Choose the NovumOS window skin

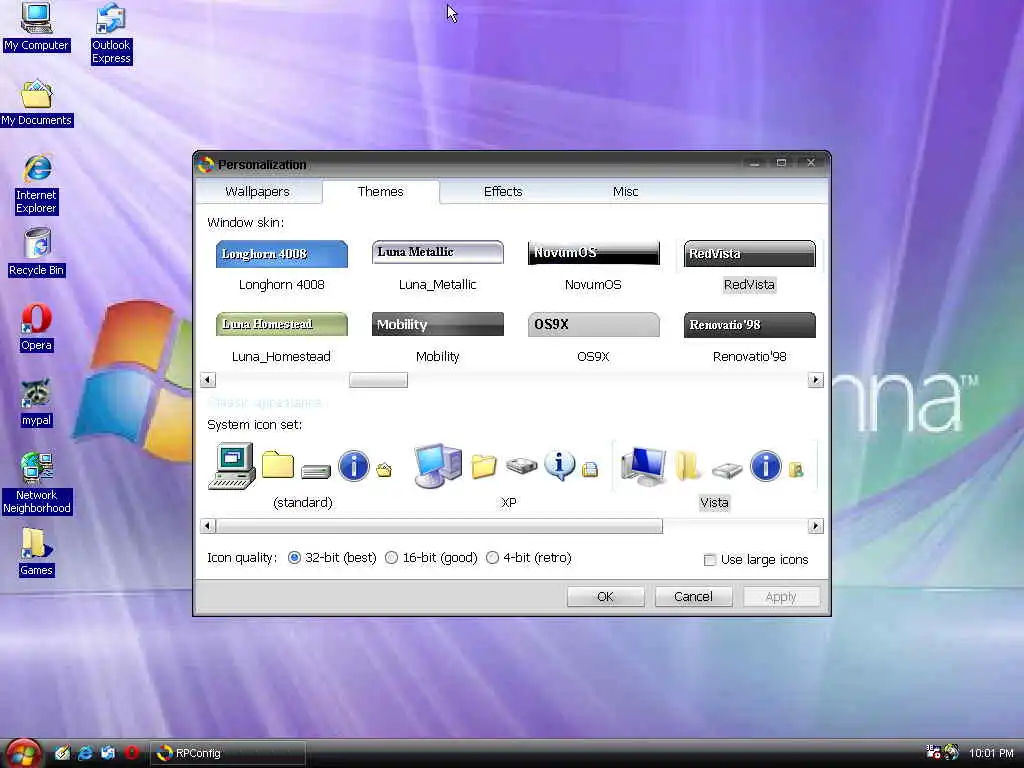594,253
